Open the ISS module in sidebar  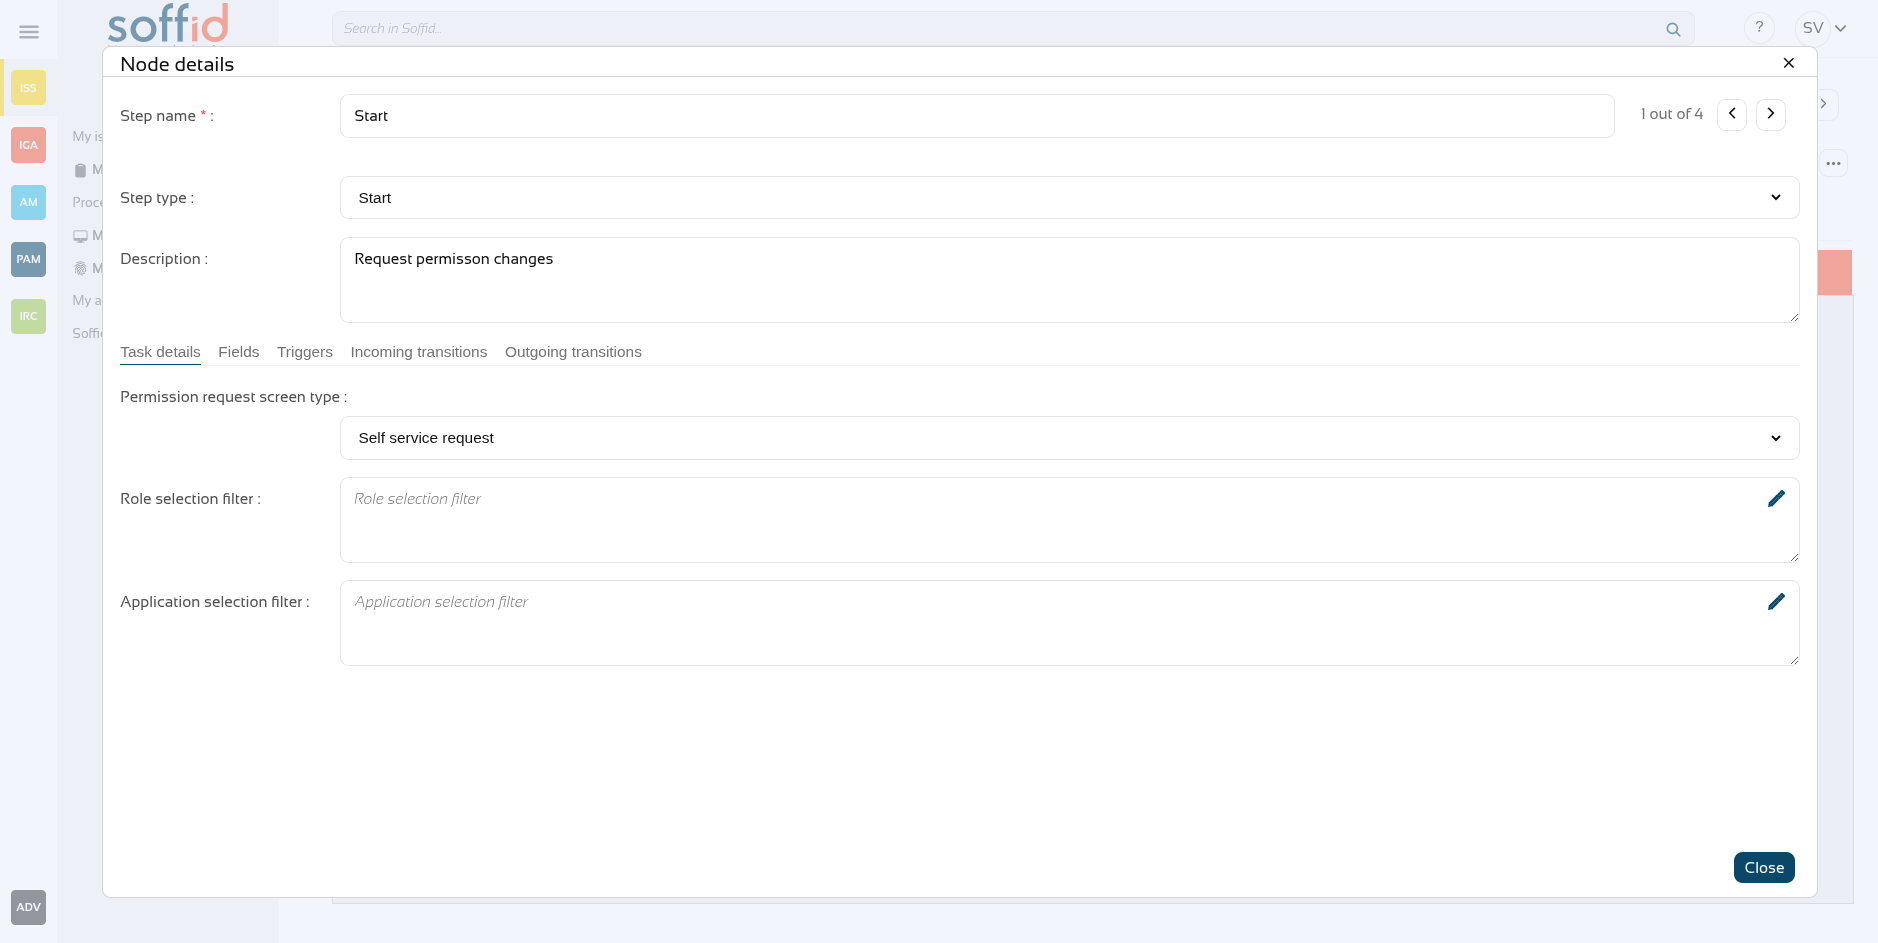pos(28,88)
